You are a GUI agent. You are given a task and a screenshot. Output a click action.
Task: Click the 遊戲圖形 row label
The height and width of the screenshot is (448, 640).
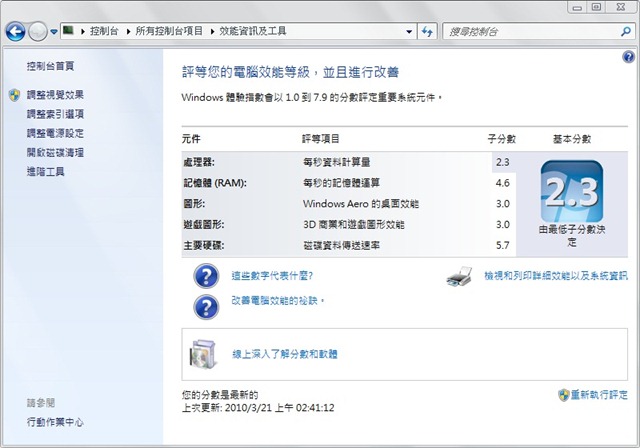[204, 225]
